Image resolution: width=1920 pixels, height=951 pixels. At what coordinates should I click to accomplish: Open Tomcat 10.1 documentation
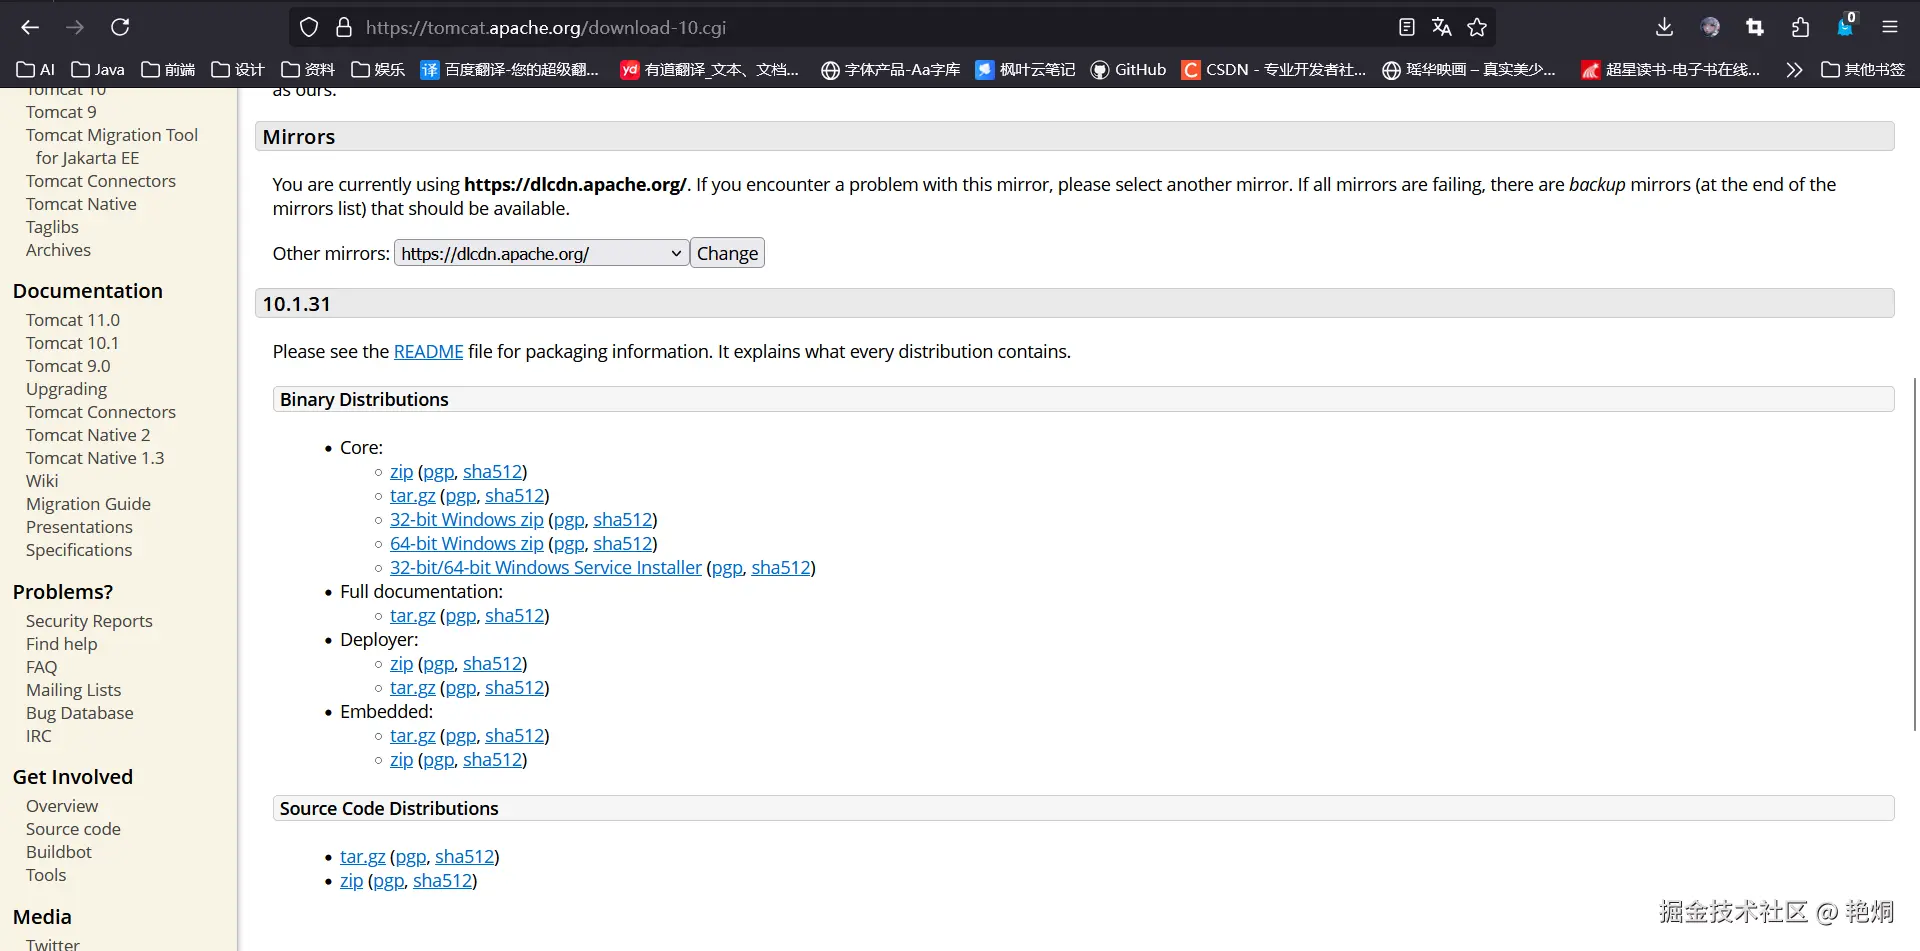[72, 343]
